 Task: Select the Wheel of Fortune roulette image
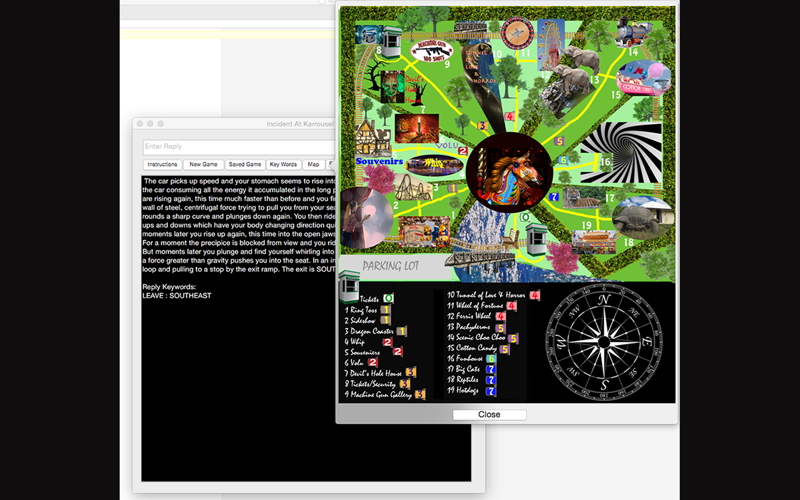pos(517,32)
